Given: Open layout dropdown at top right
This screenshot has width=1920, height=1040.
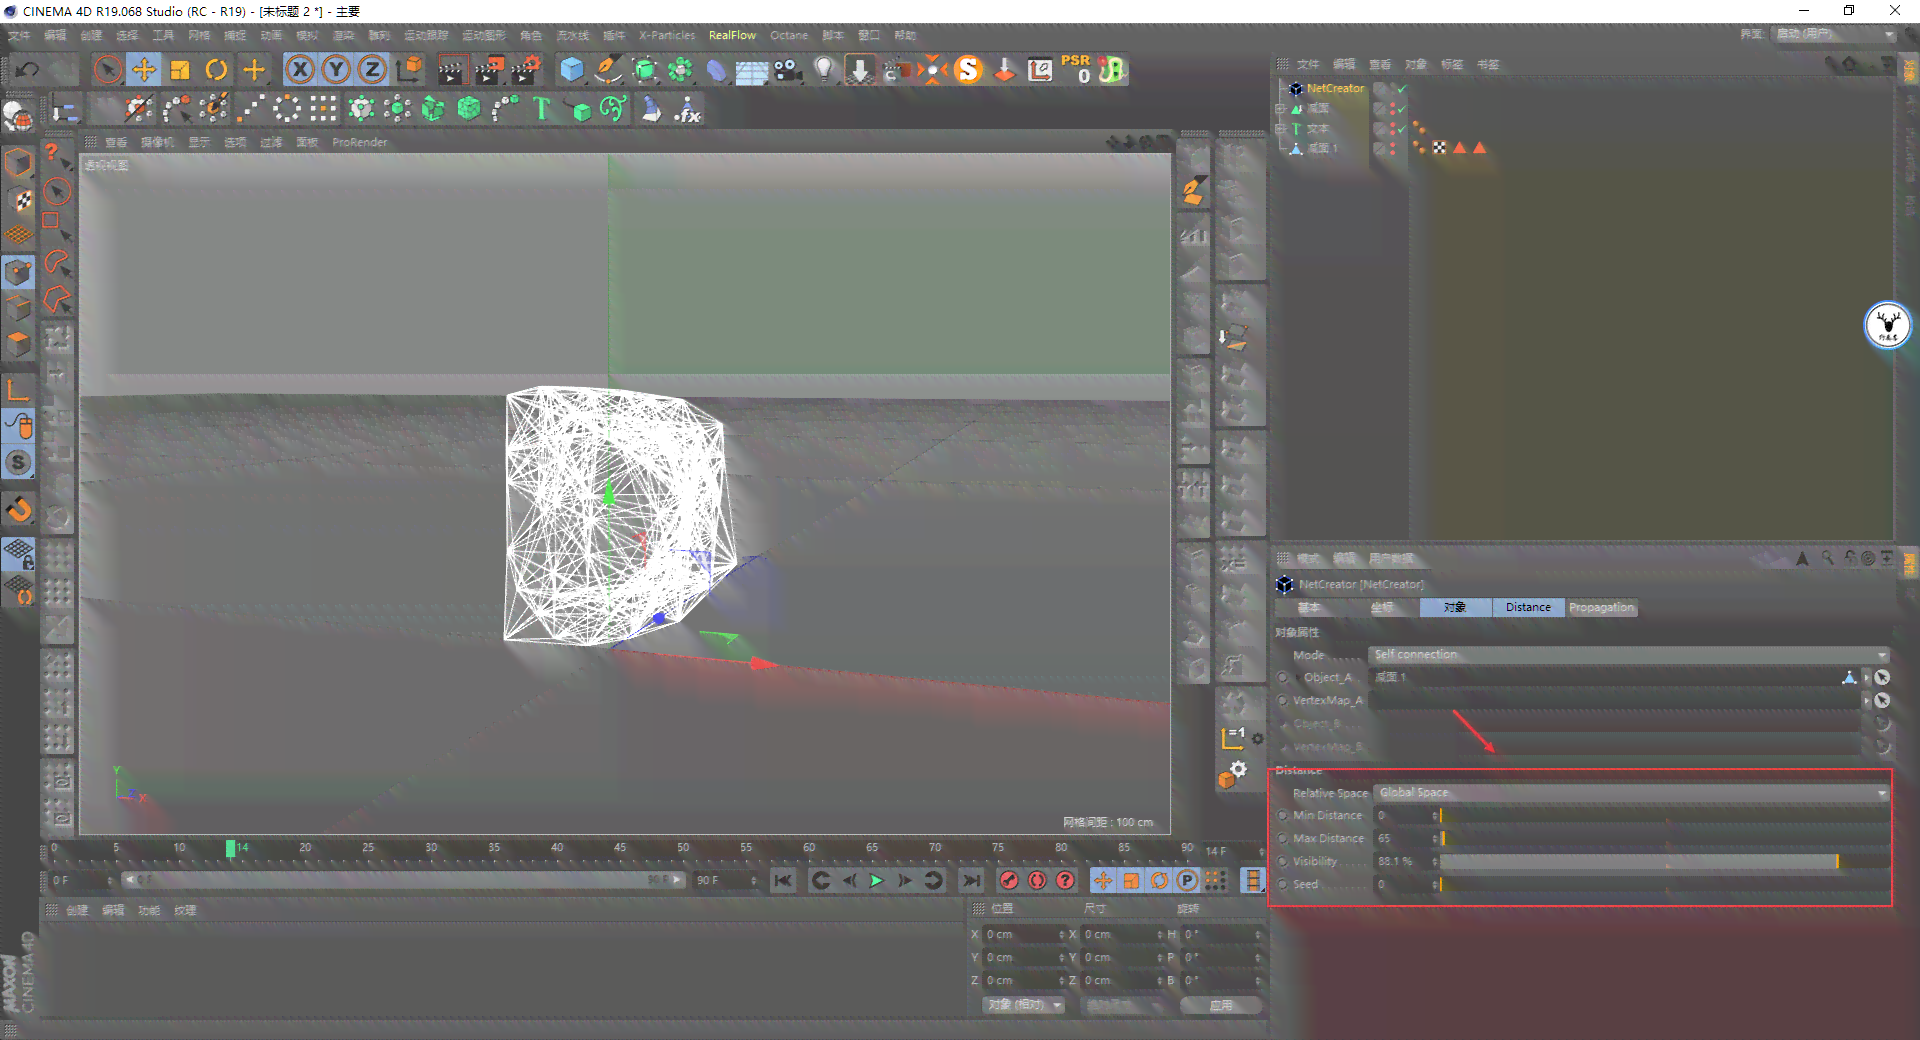Looking at the screenshot, I should click(x=1835, y=34).
